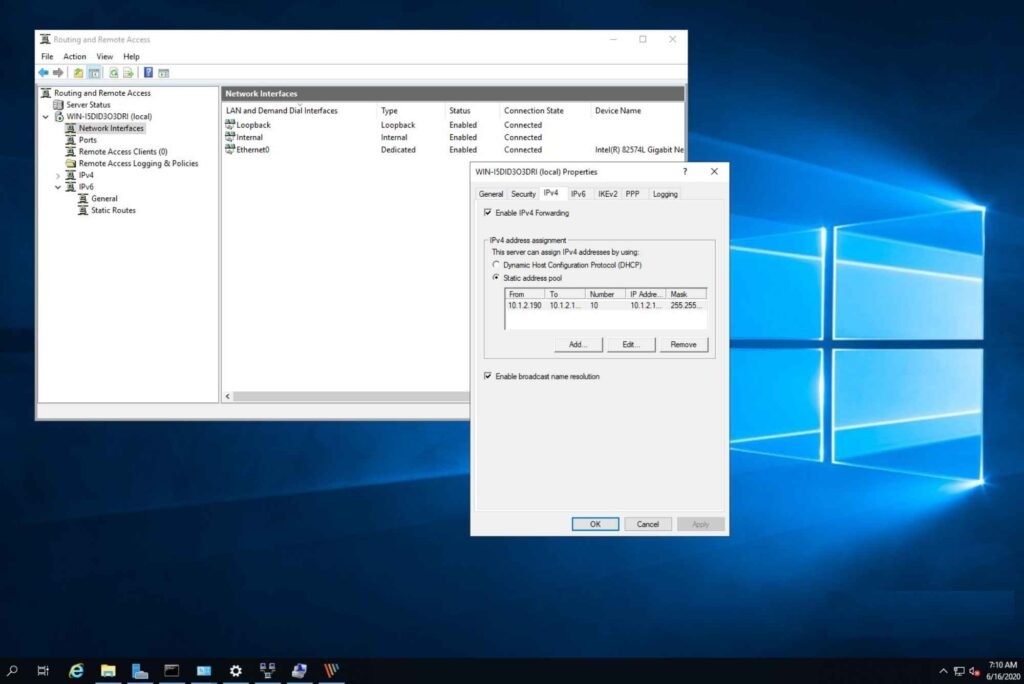Click the Export List toolbar icon
1024x684 pixels.
click(129, 73)
